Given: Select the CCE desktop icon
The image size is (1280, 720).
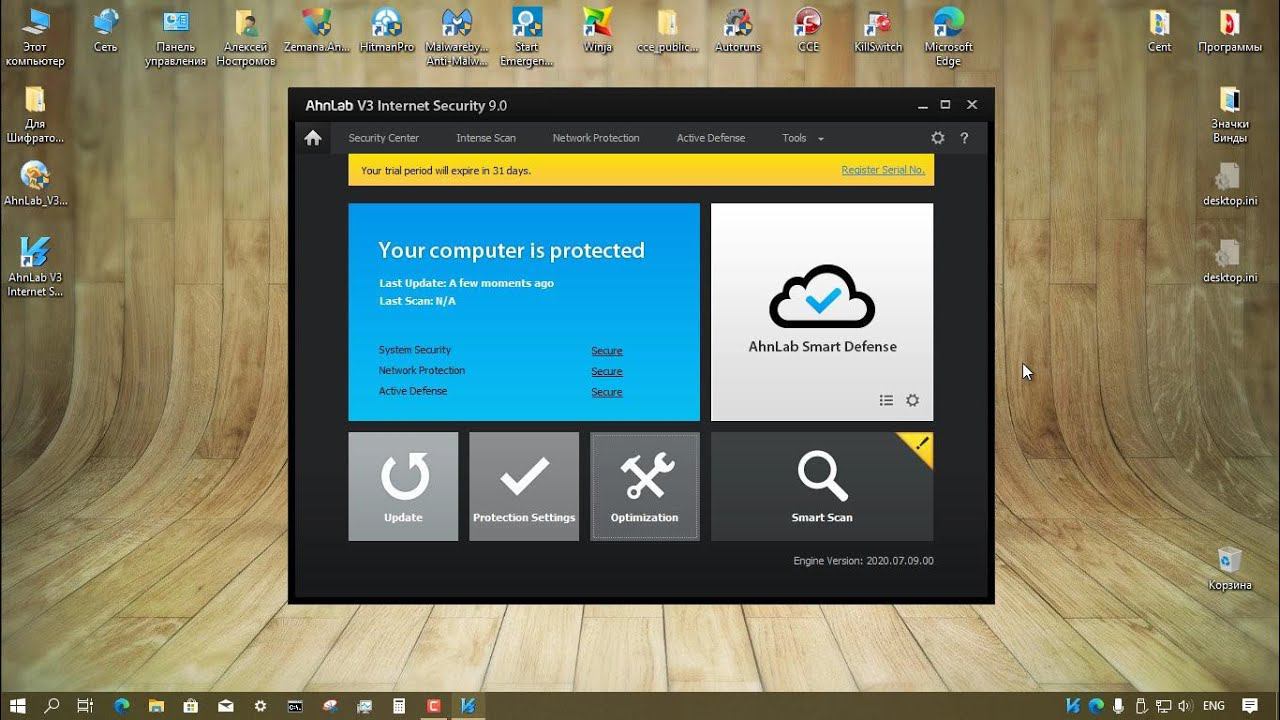Looking at the screenshot, I should (808, 32).
